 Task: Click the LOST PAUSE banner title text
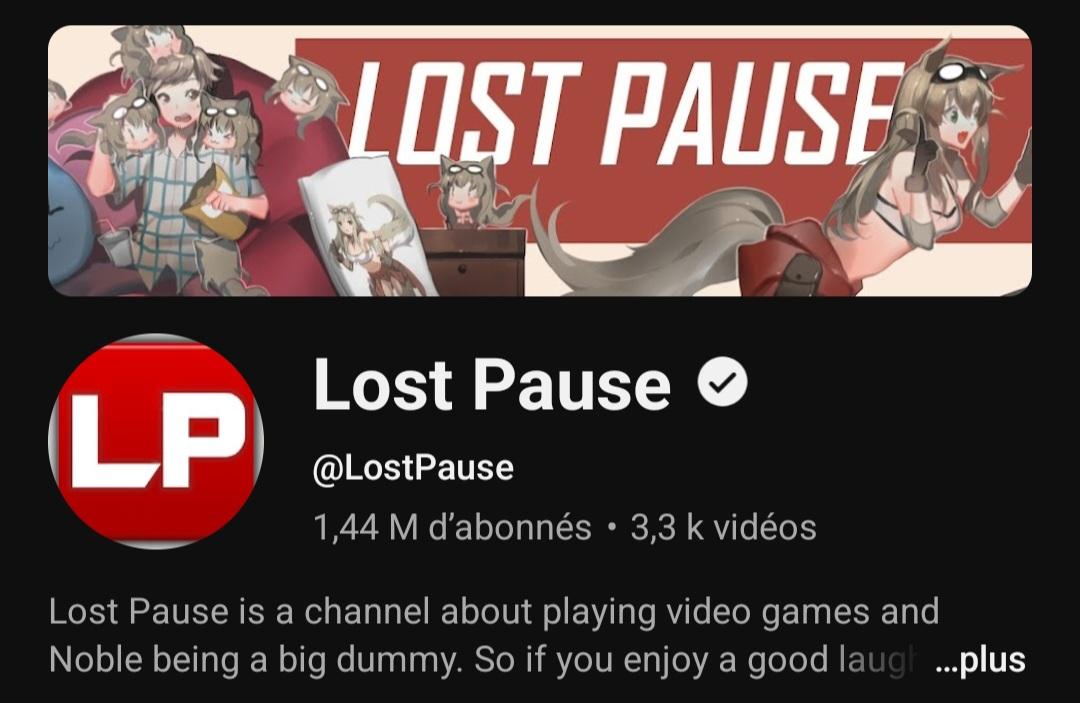point(623,114)
